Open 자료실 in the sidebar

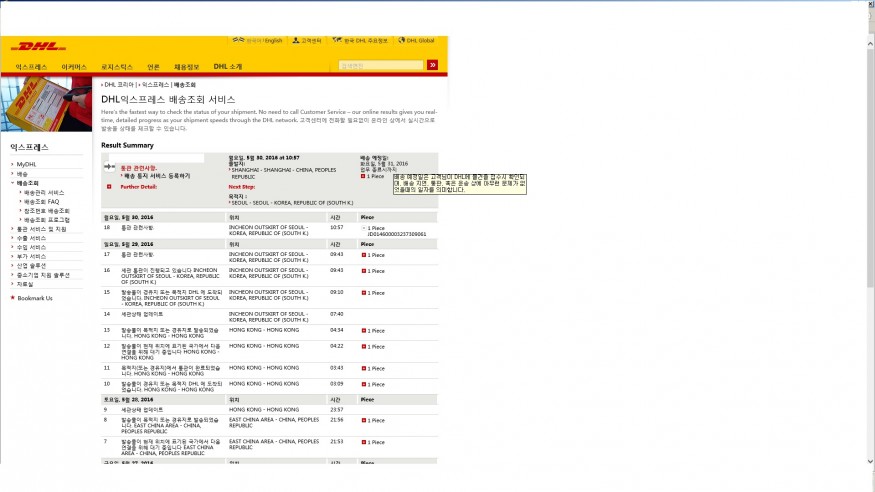click(x=25, y=284)
